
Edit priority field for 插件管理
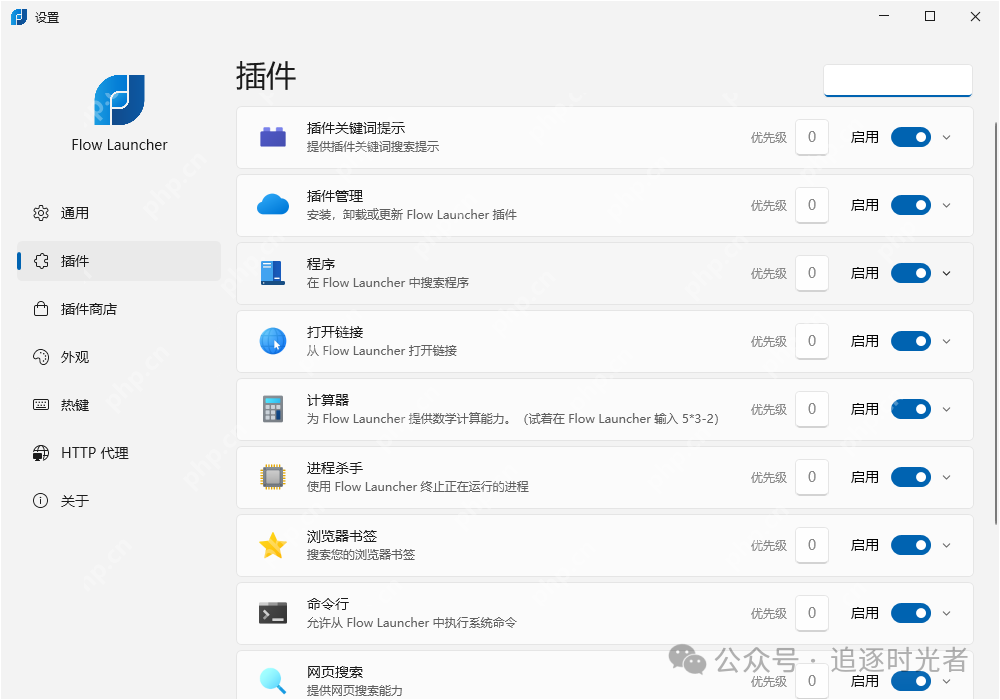point(812,205)
